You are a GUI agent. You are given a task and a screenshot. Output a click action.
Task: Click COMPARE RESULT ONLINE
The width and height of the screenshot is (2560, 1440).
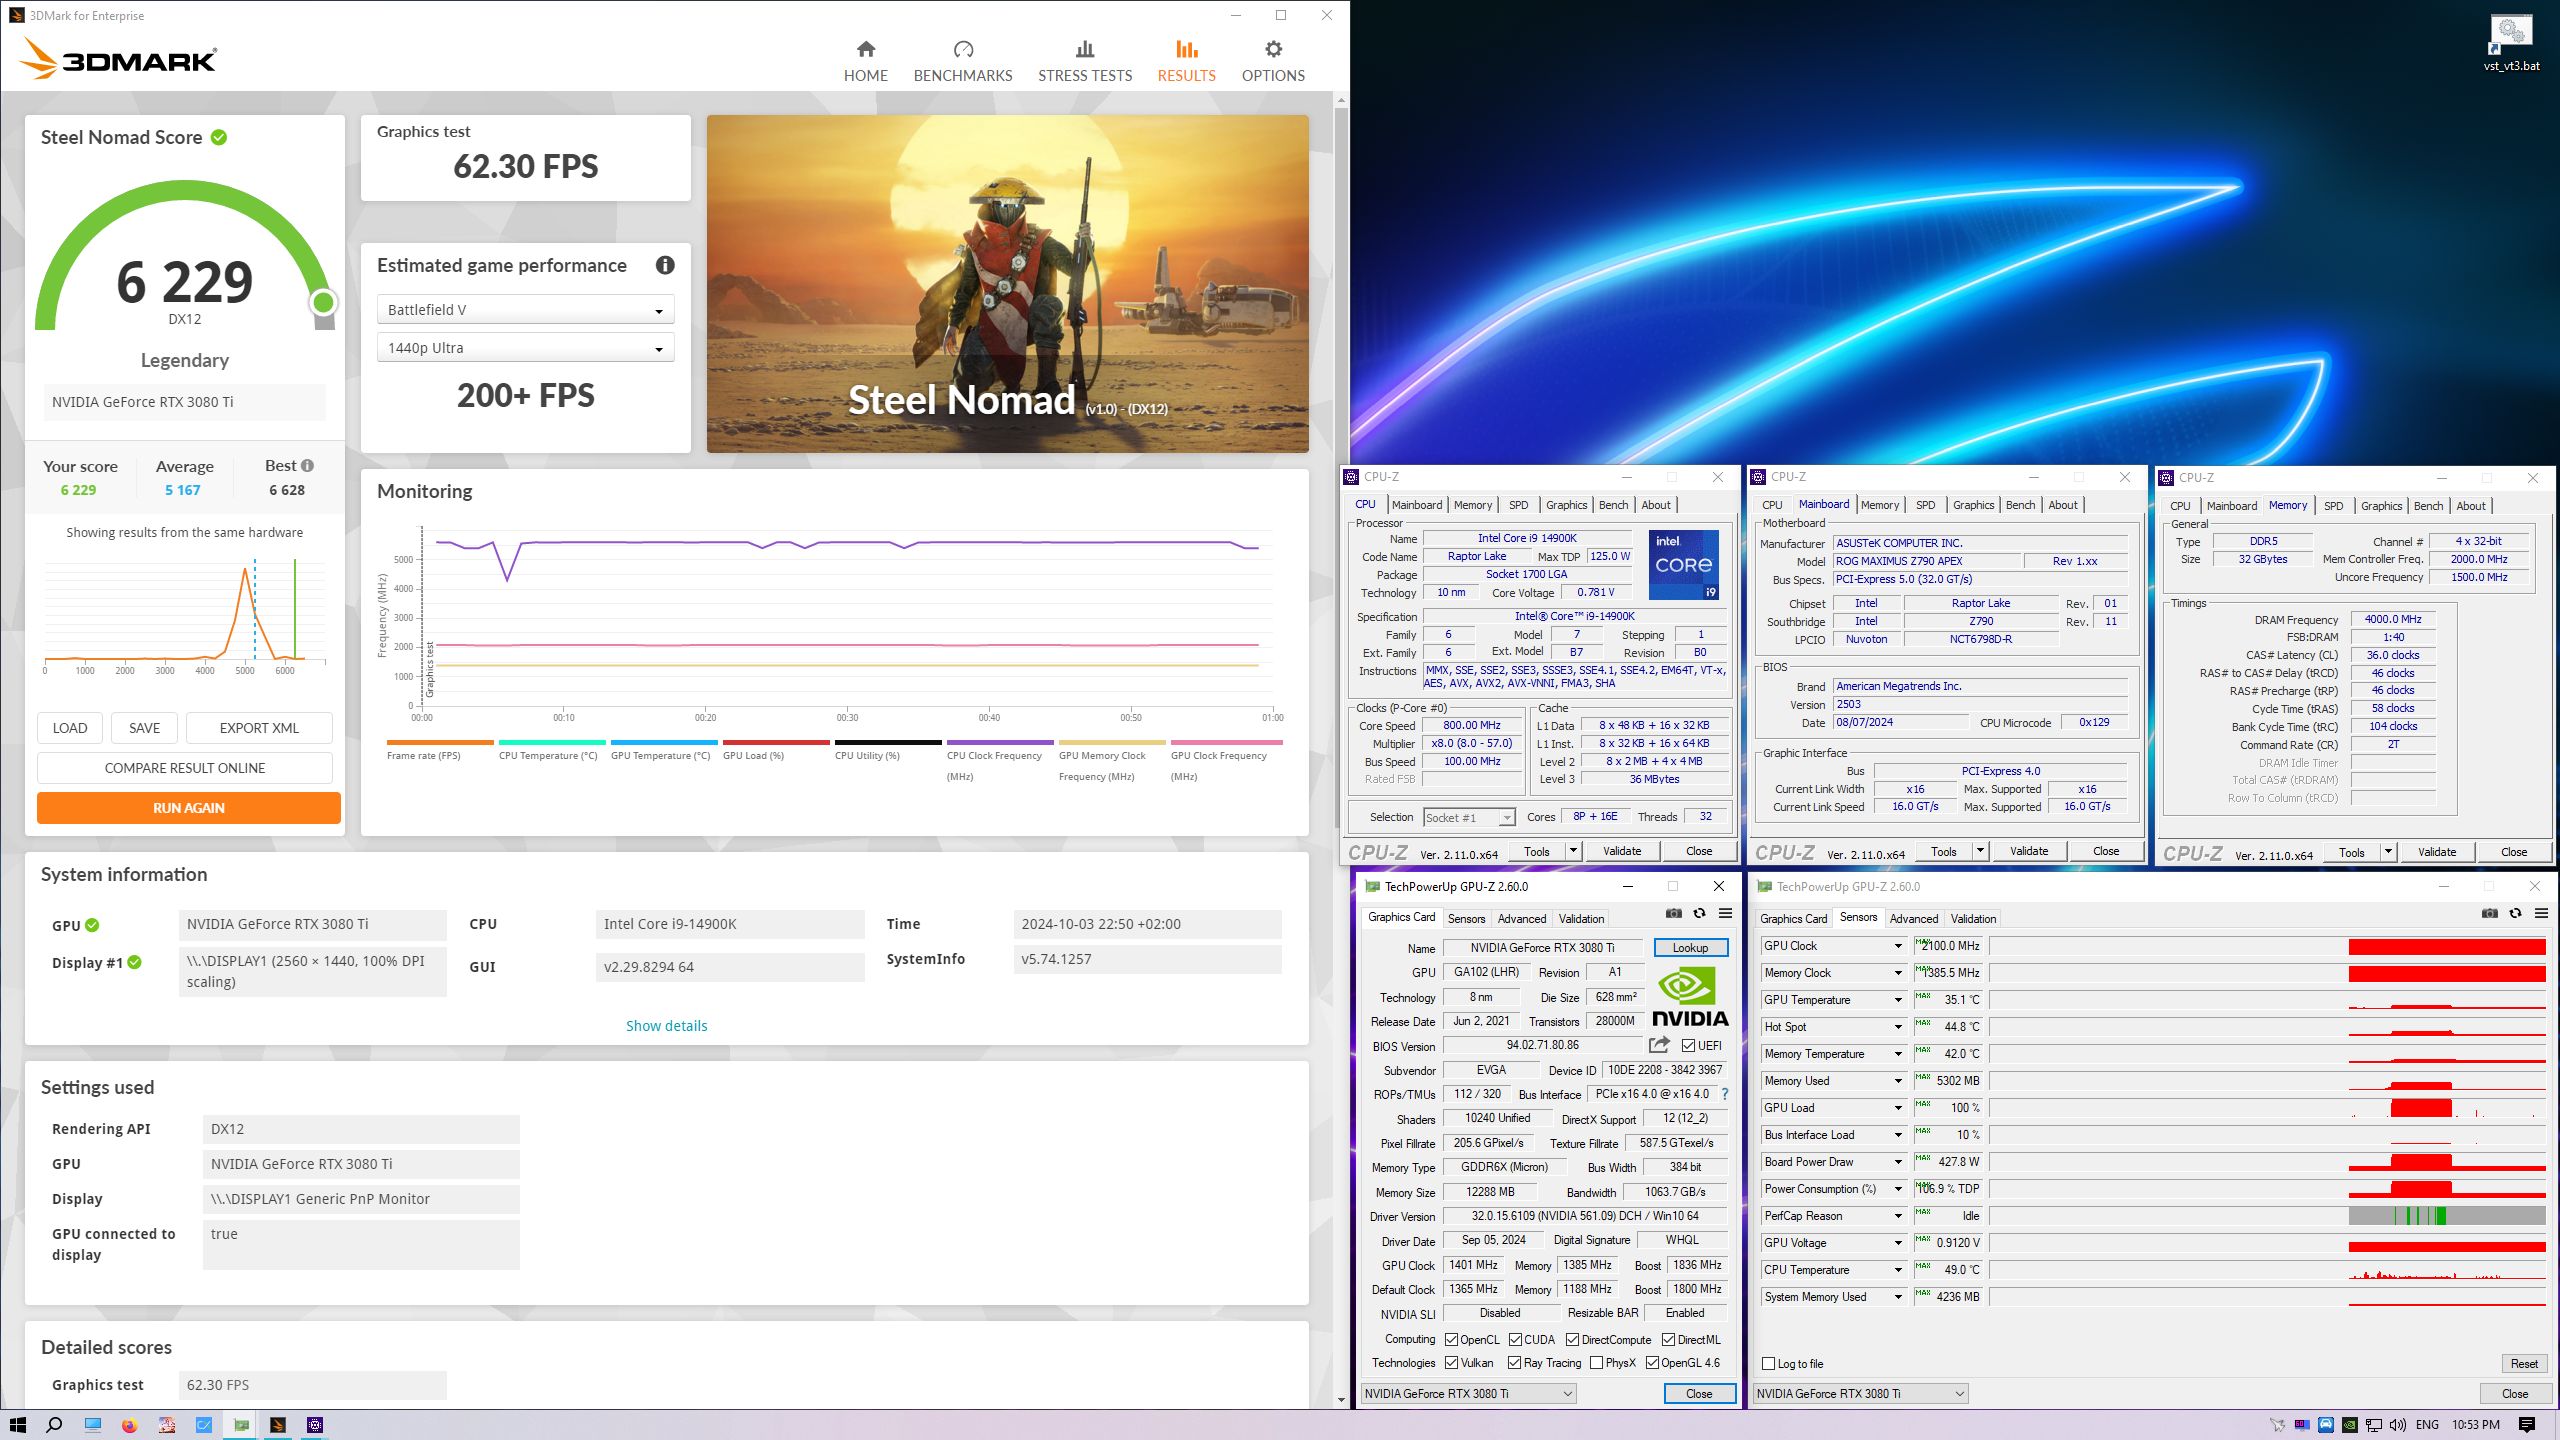[185, 768]
